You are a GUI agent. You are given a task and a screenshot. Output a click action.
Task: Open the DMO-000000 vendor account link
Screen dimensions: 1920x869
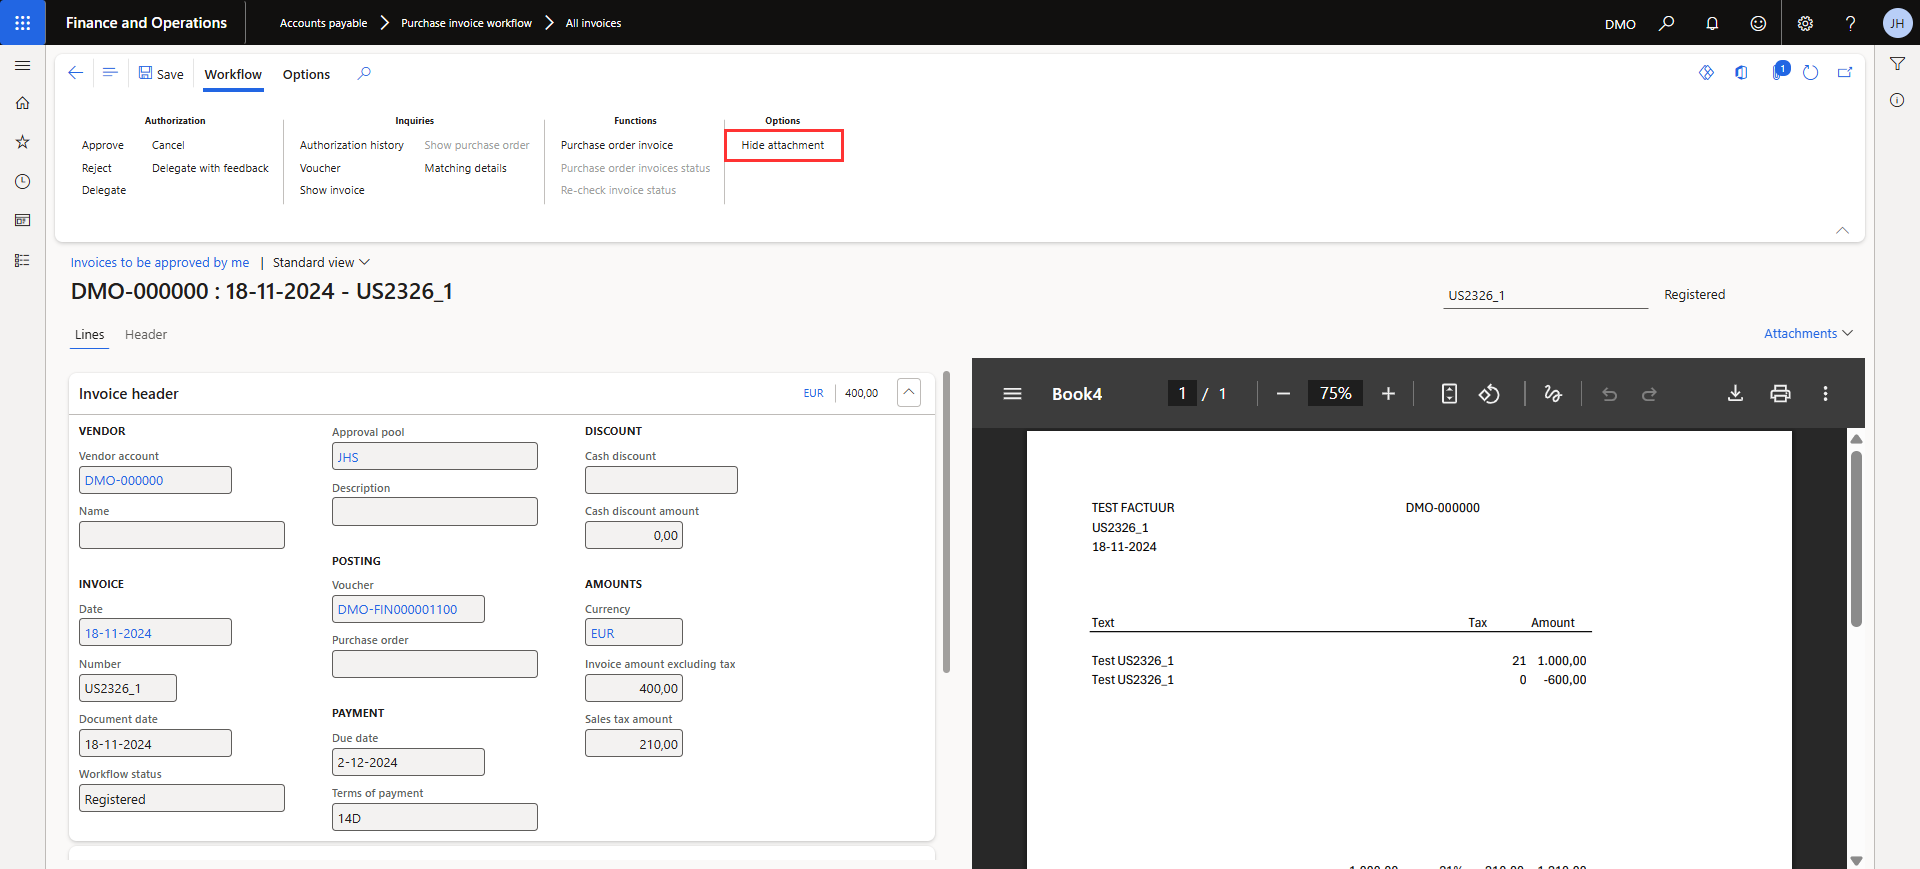pyautogui.click(x=124, y=481)
